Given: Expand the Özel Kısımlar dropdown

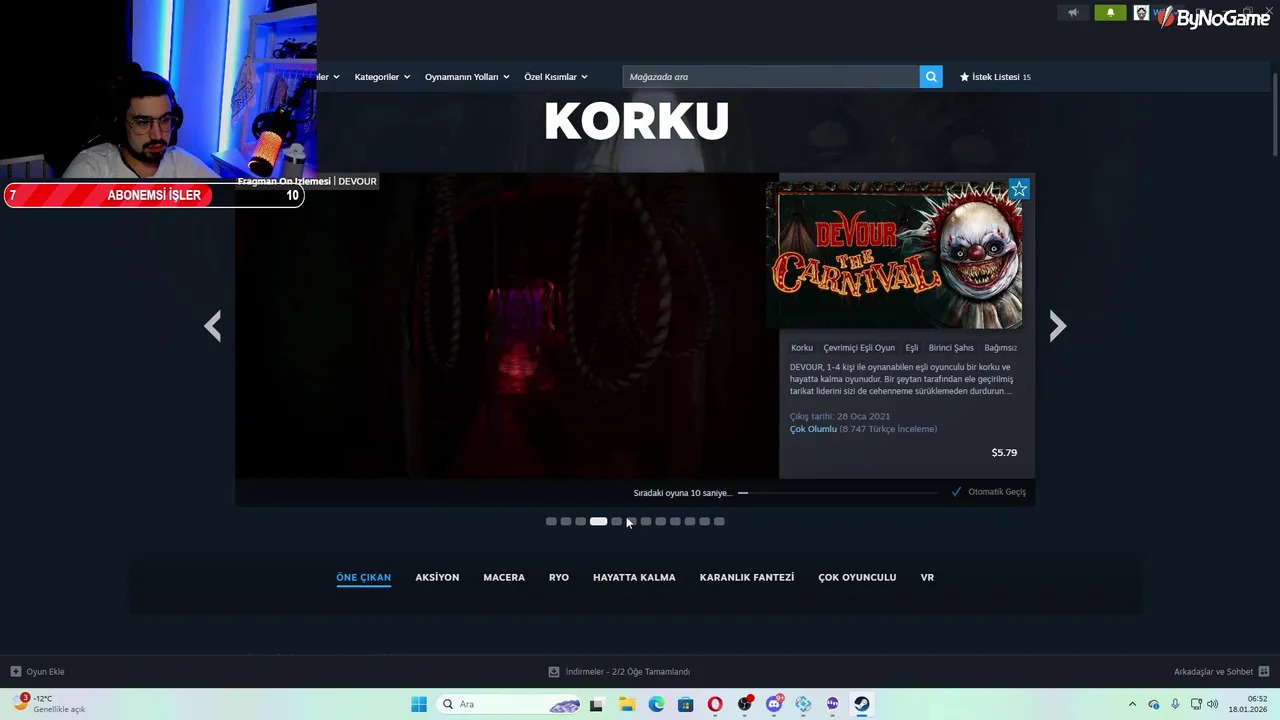Looking at the screenshot, I should click(x=556, y=77).
